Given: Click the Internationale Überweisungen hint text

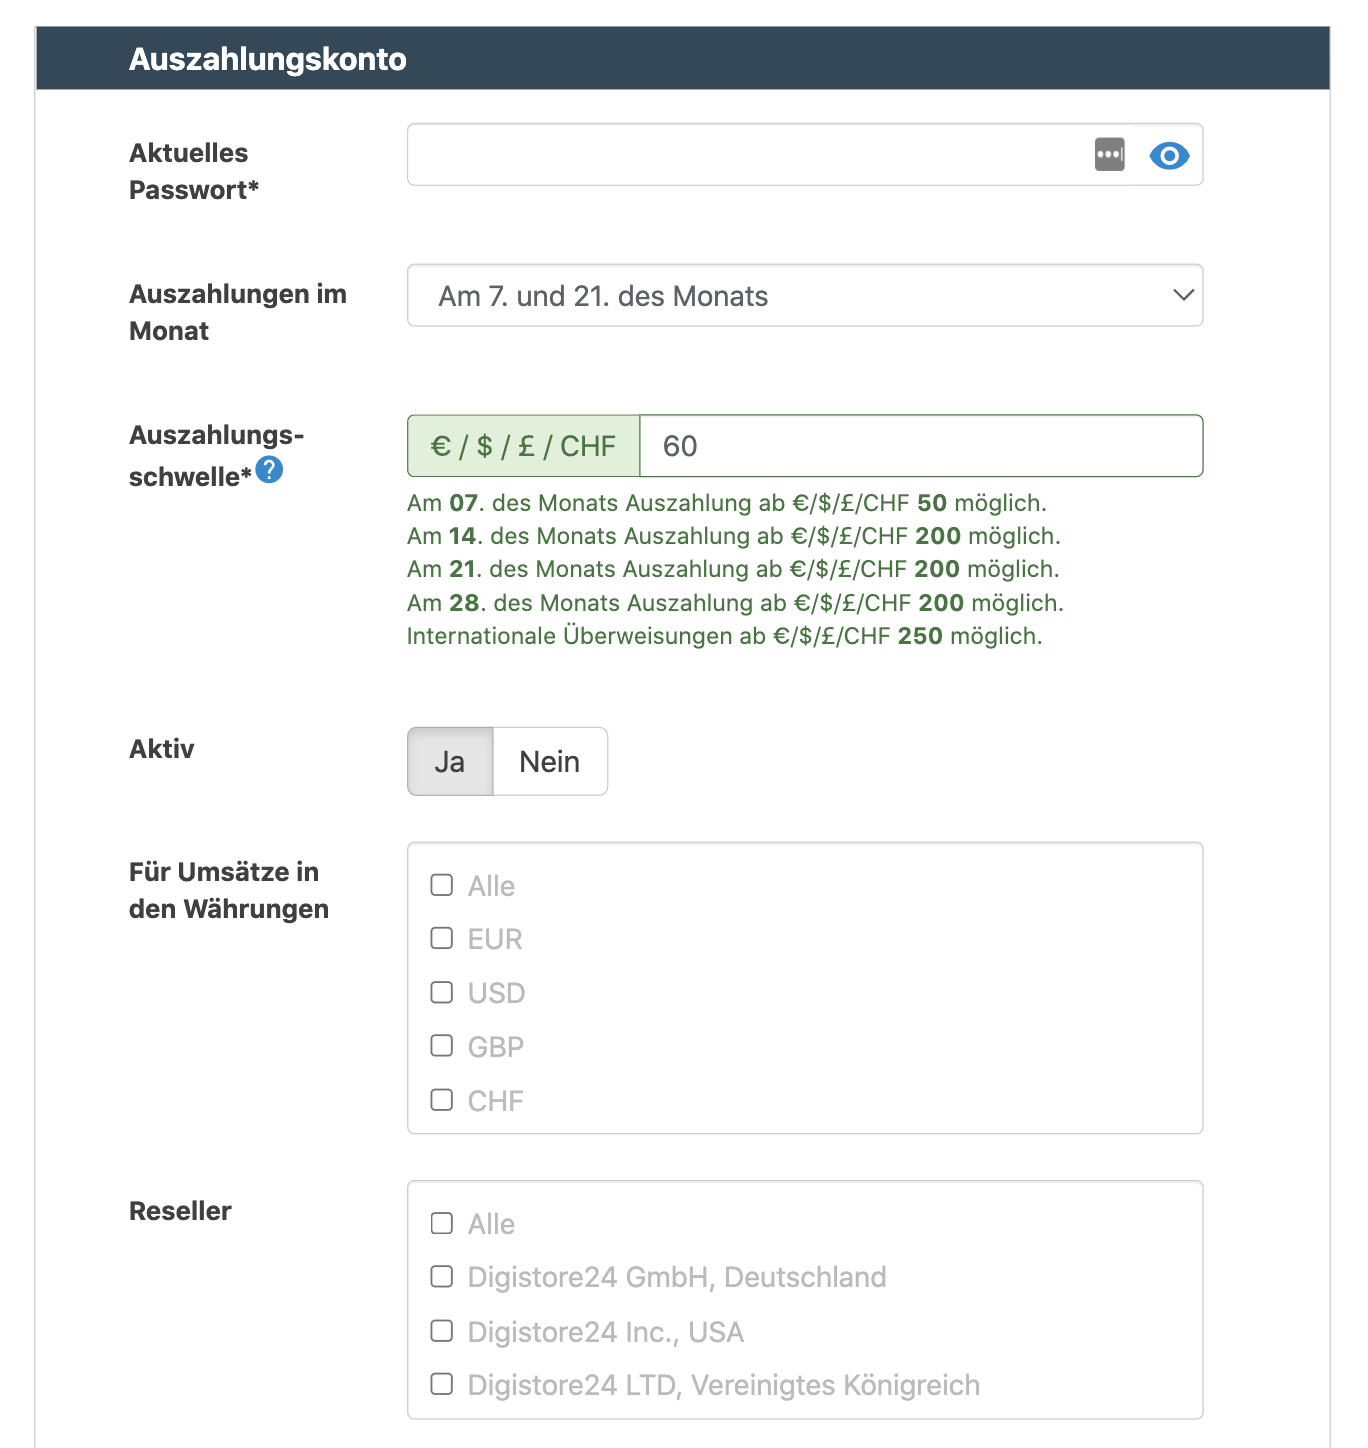Looking at the screenshot, I should click(x=724, y=636).
